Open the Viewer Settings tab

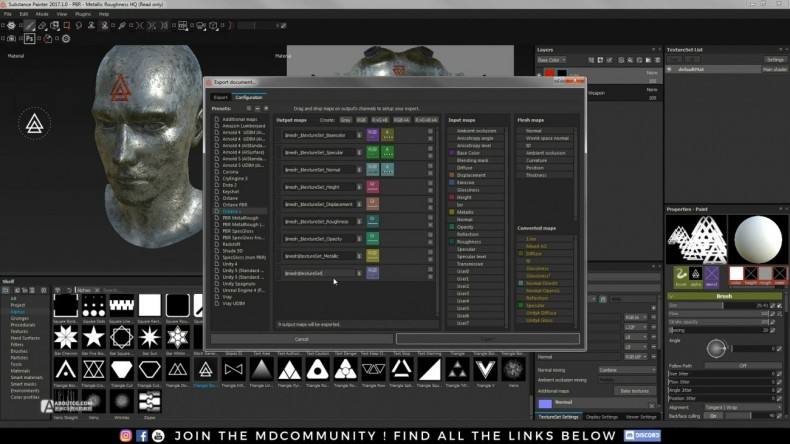[641, 417]
